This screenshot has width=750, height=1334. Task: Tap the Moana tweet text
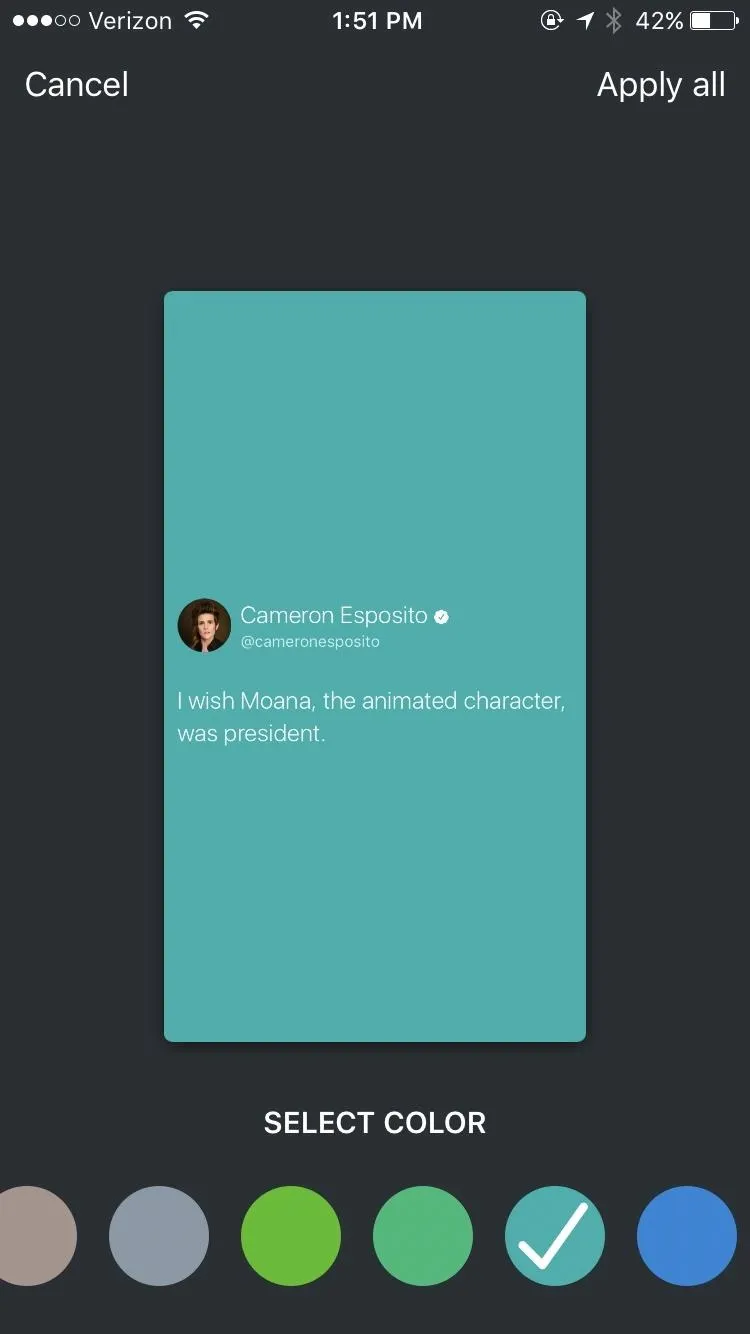click(371, 716)
